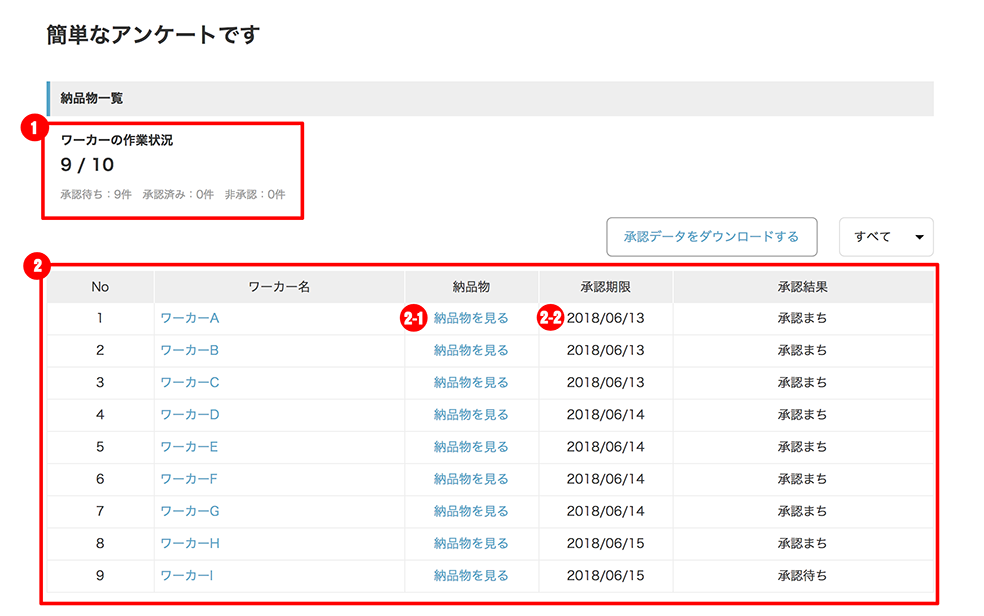
Task: Click 承認まち result in ワーカーE row
Action: click(803, 447)
